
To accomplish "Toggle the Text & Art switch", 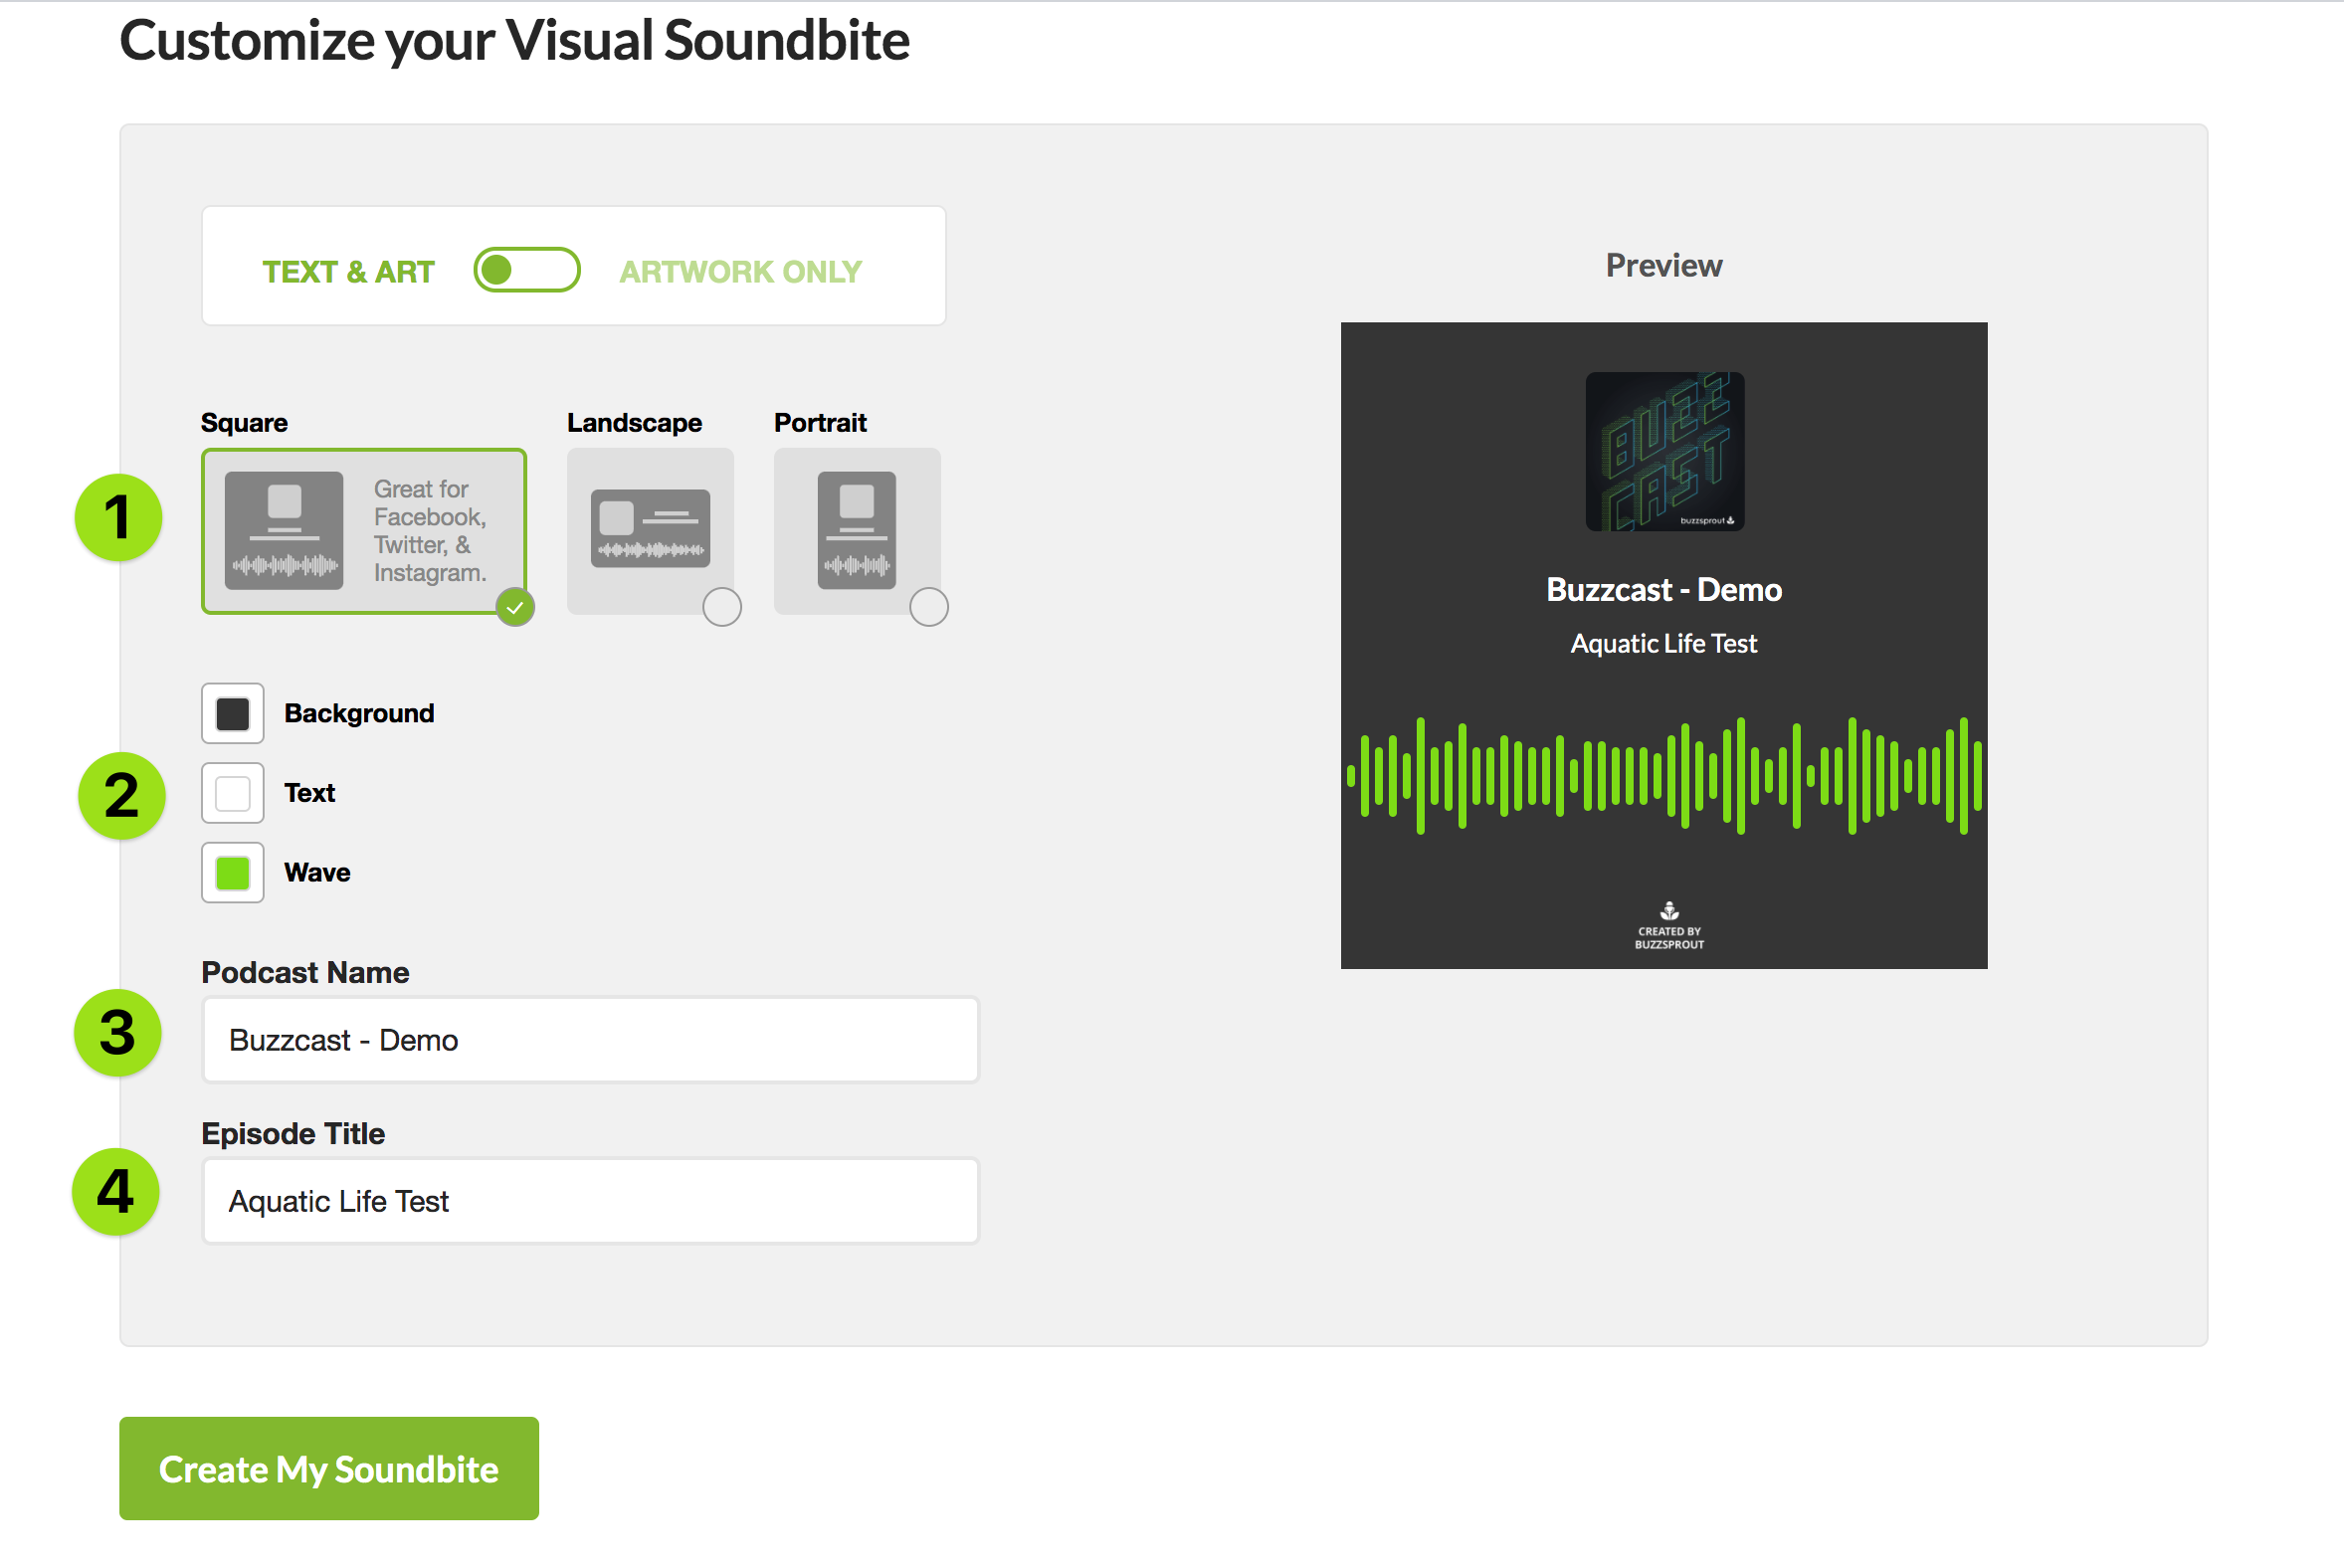I will 527,270.
